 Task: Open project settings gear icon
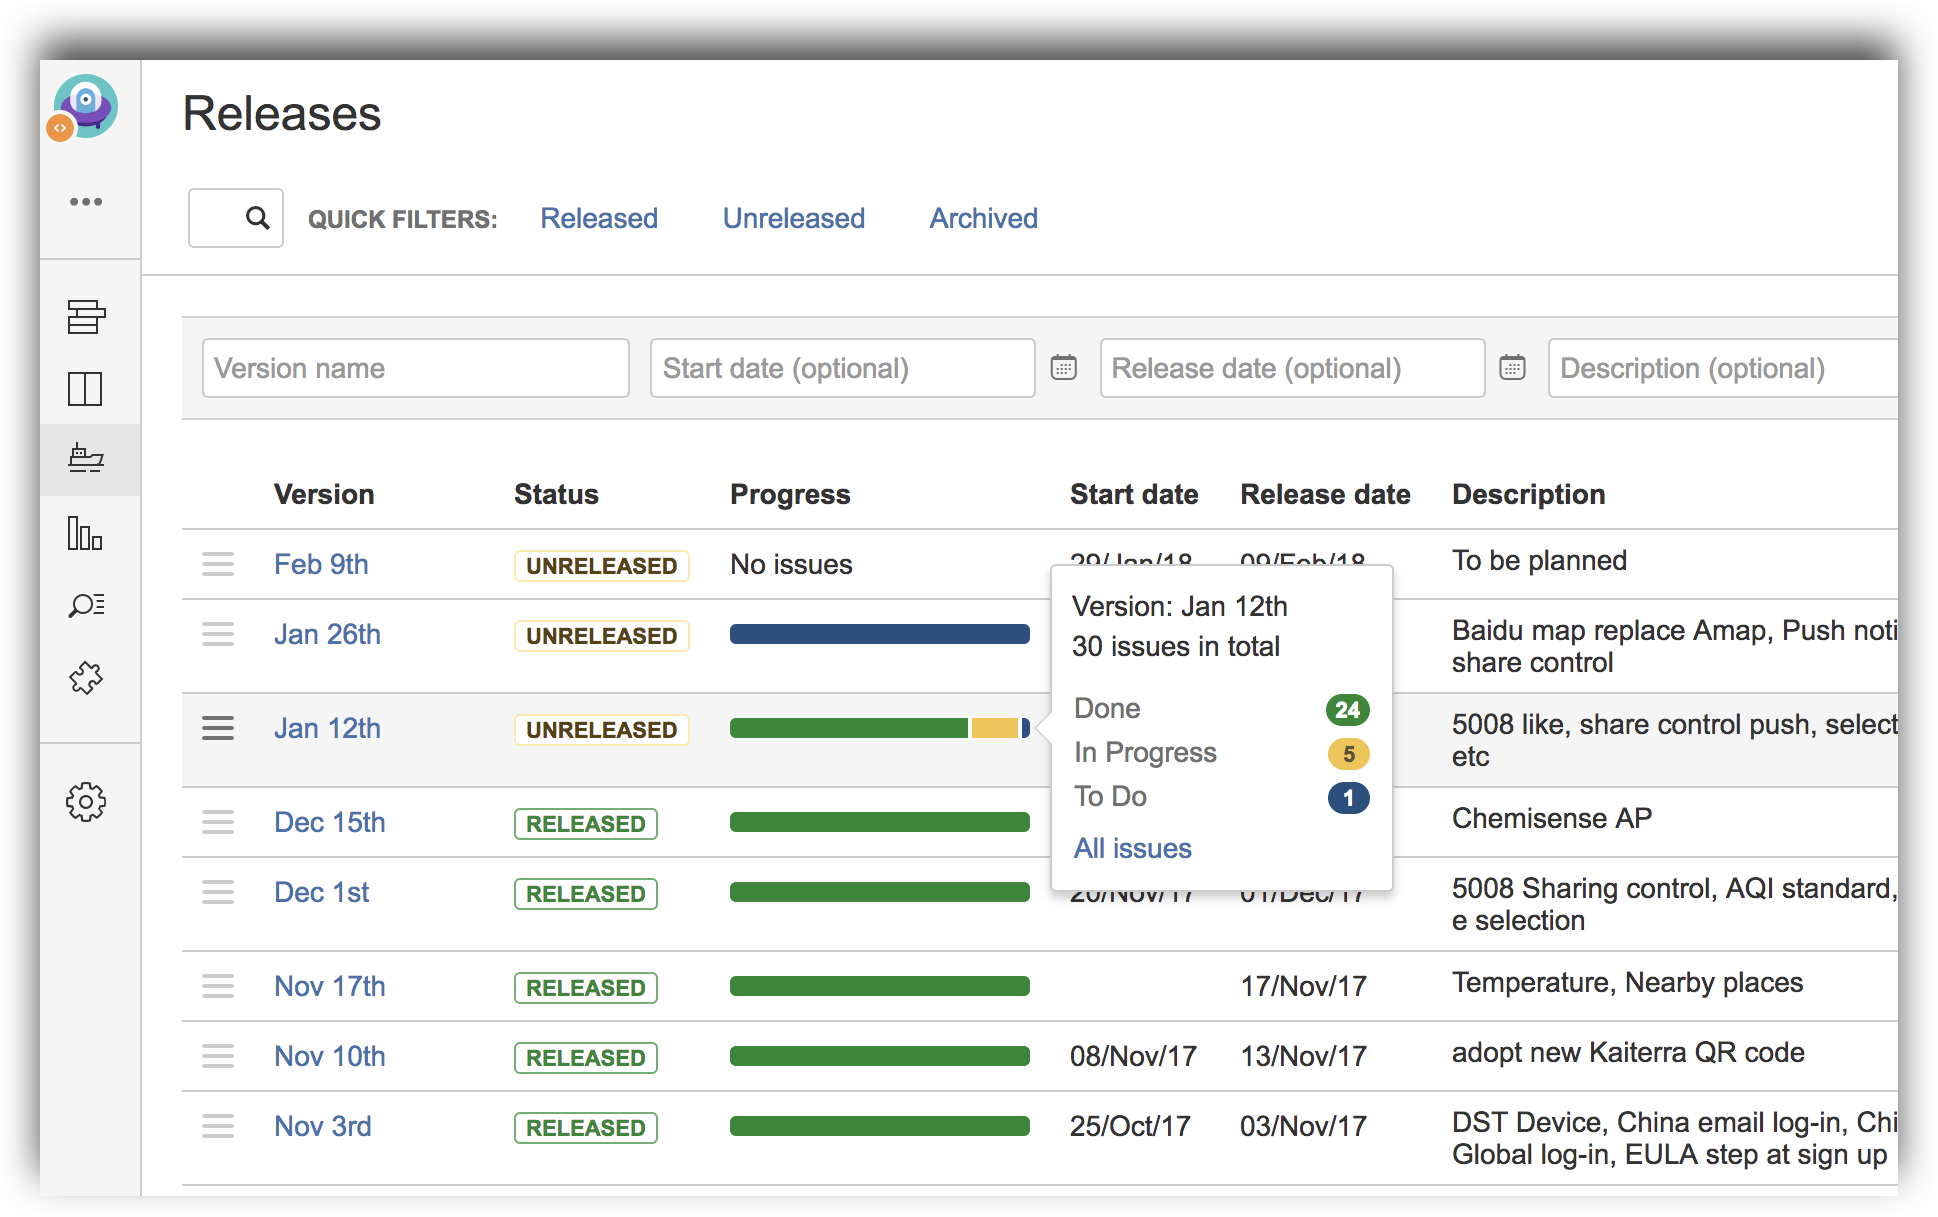86,802
